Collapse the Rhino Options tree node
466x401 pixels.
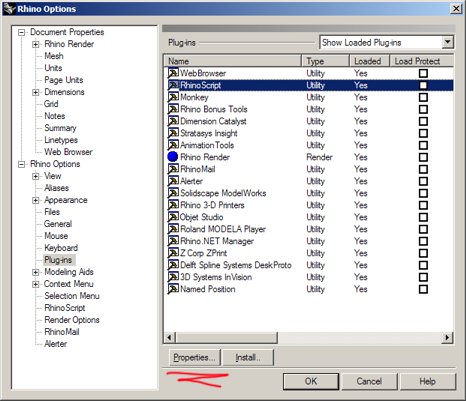[x=22, y=164]
